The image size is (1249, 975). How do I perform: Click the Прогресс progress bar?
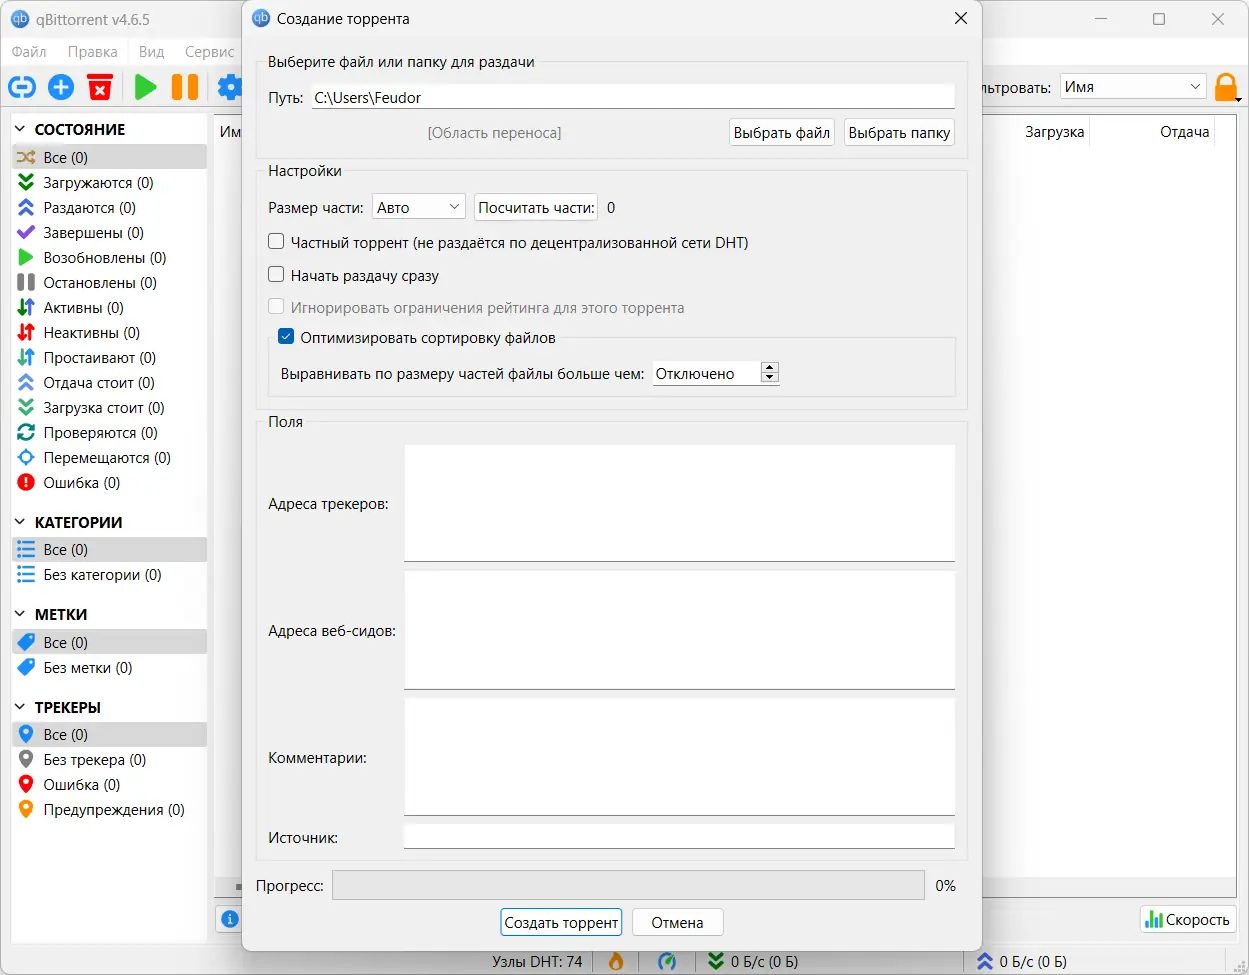coord(628,886)
